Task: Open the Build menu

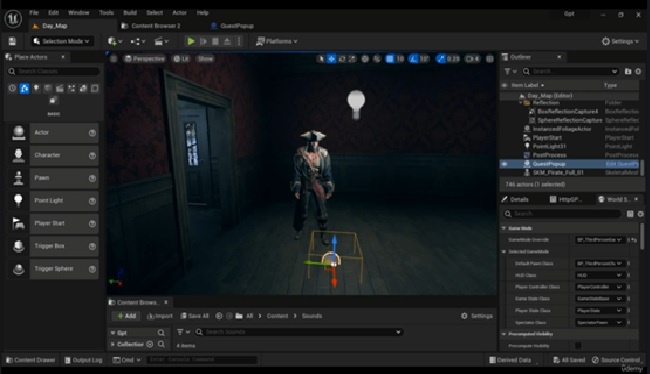Action: click(130, 13)
